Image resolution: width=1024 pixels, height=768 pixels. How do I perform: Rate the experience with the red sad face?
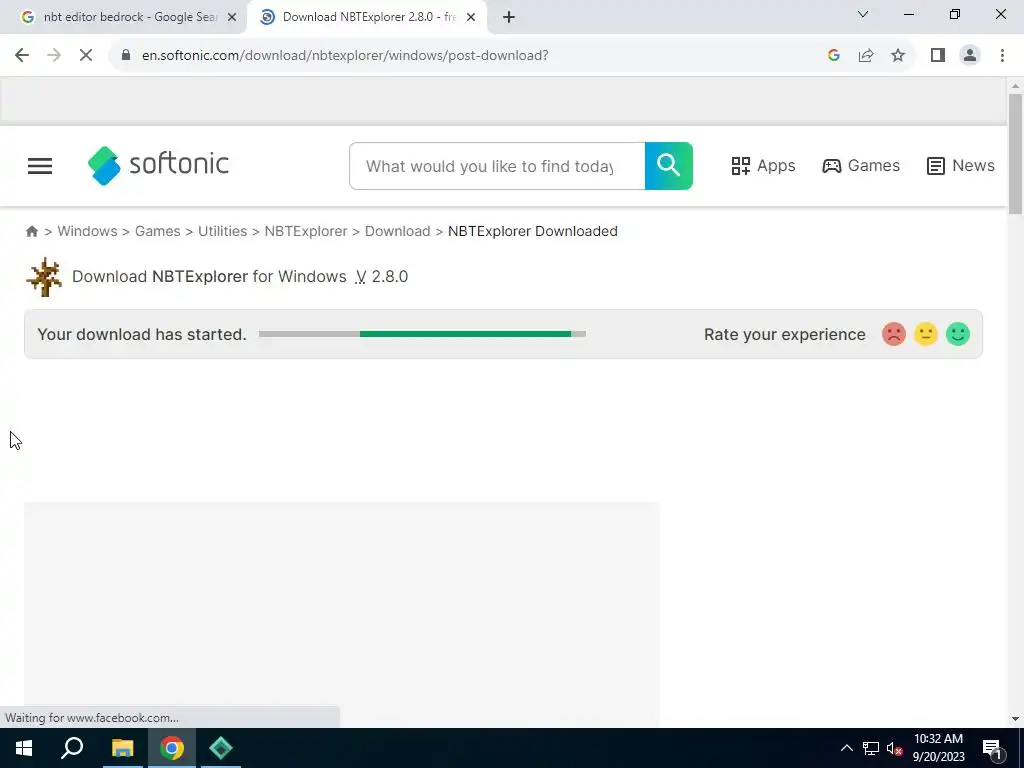[893, 334]
